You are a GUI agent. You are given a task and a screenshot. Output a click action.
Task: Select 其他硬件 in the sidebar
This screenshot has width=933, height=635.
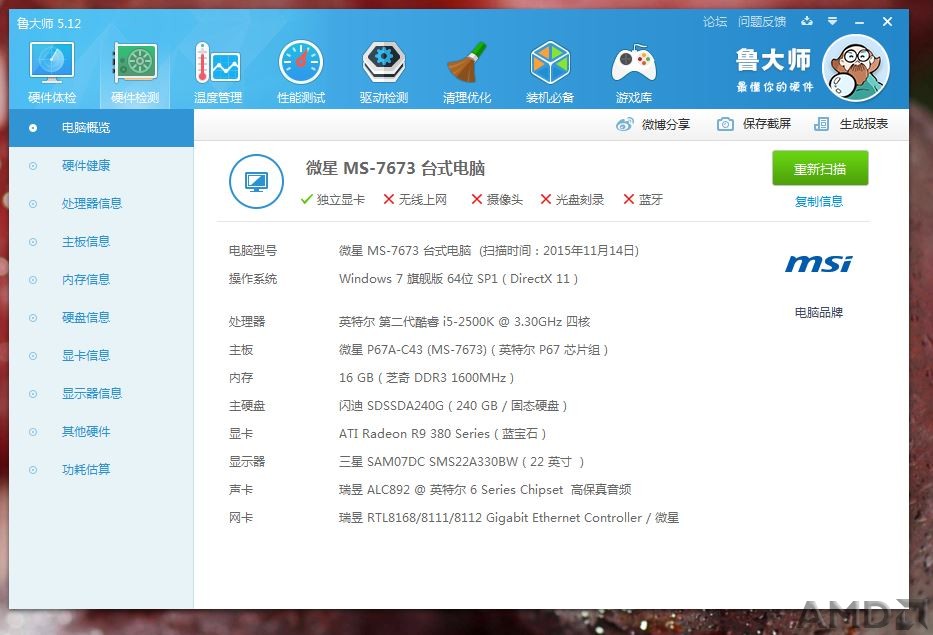(101, 431)
